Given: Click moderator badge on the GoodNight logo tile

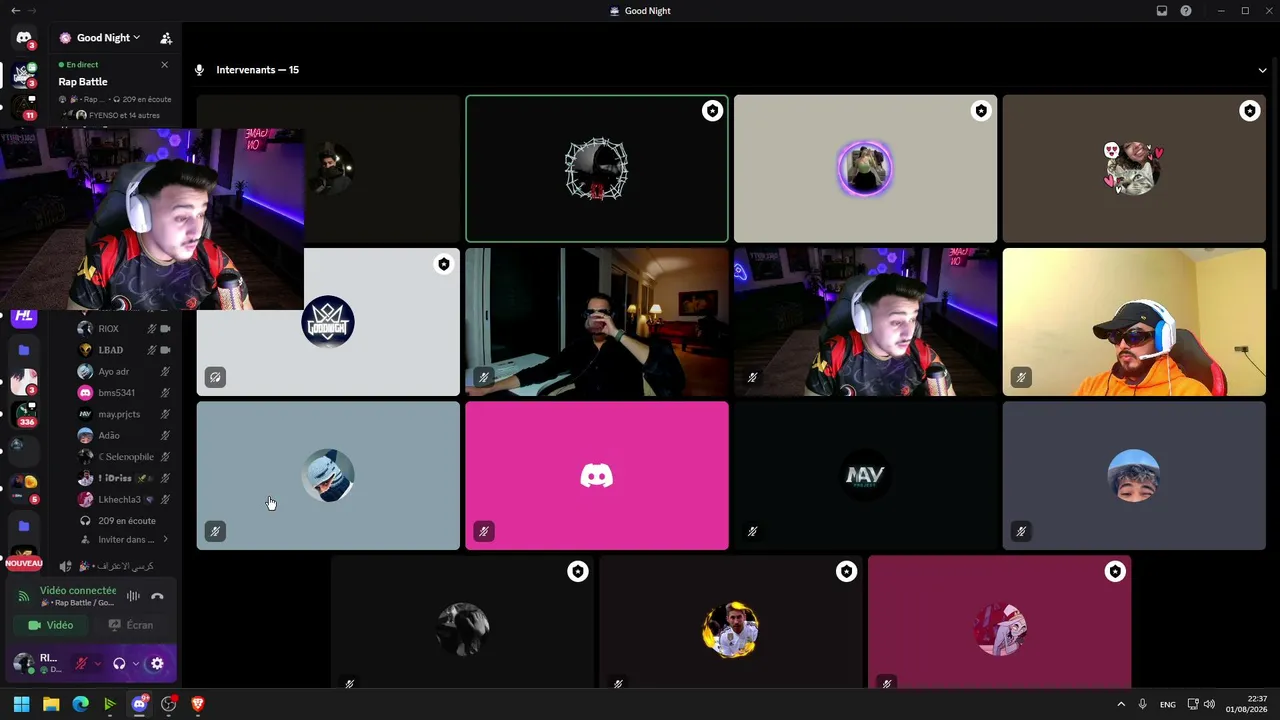Looking at the screenshot, I should coord(444,264).
